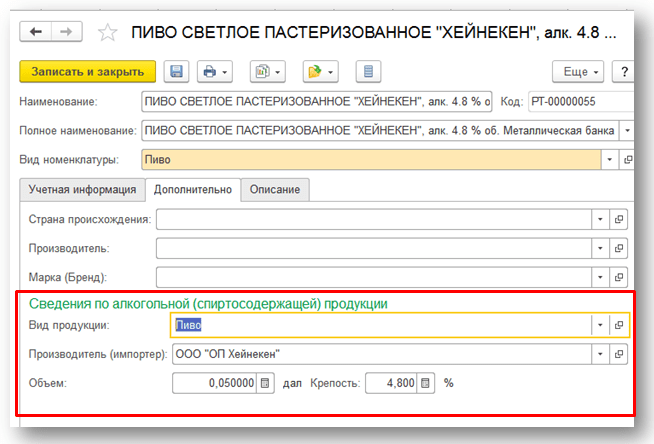This screenshot has width=654, height=444.
Task: Open the calculator for the Объем field
Action: tap(265, 383)
